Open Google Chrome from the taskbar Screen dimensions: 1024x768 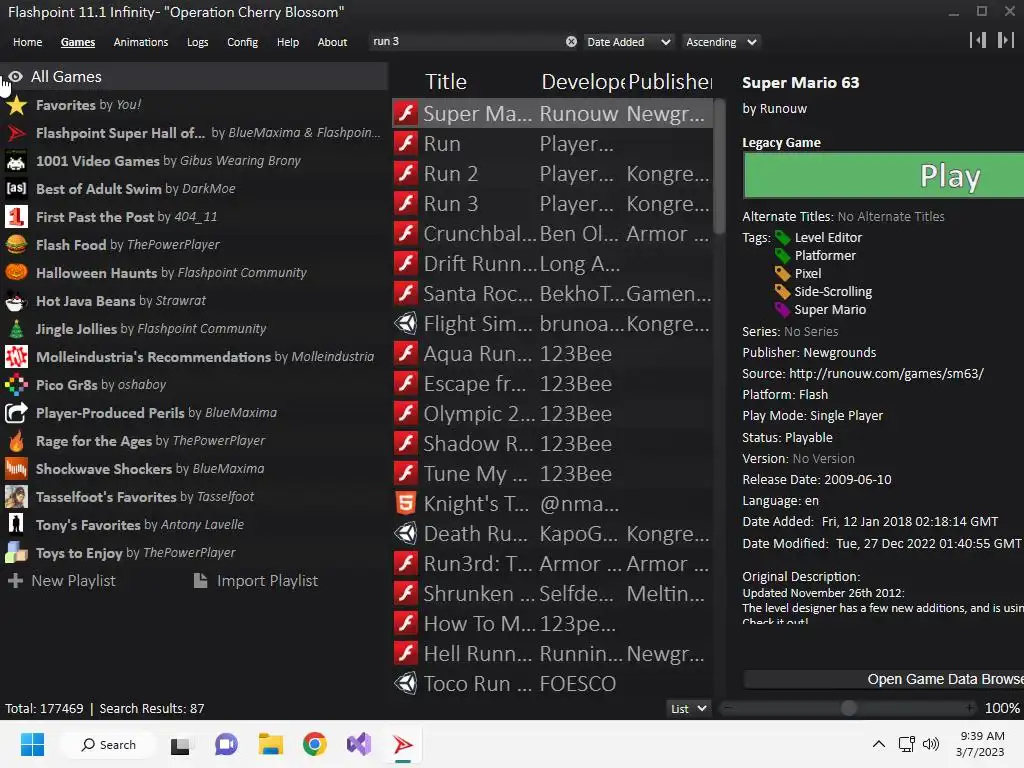(x=315, y=744)
